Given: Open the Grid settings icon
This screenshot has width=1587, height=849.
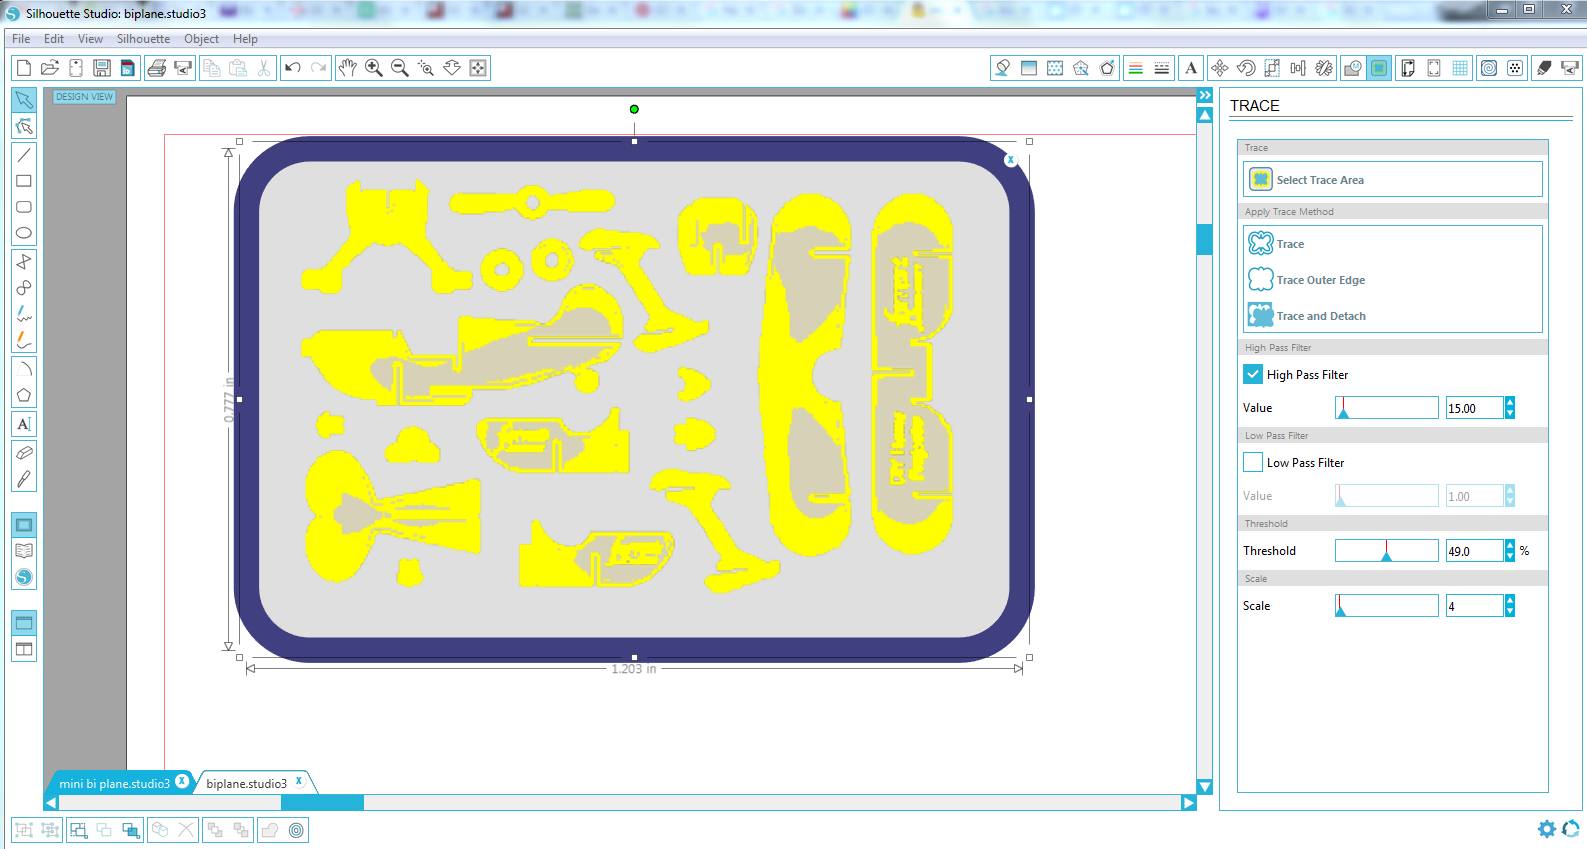Looking at the screenshot, I should click(1460, 68).
